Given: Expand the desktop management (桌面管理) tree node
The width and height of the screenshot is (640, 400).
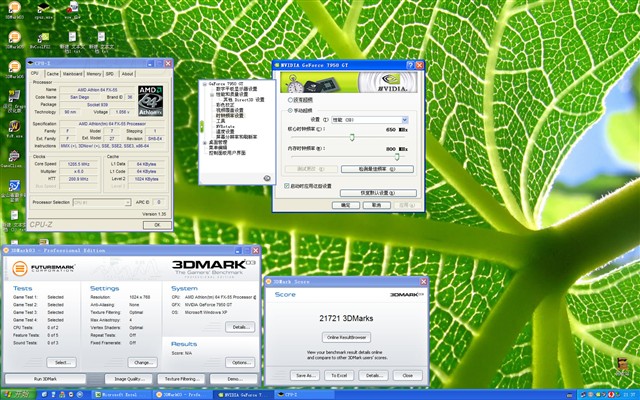Looking at the screenshot, I should pos(205,142).
